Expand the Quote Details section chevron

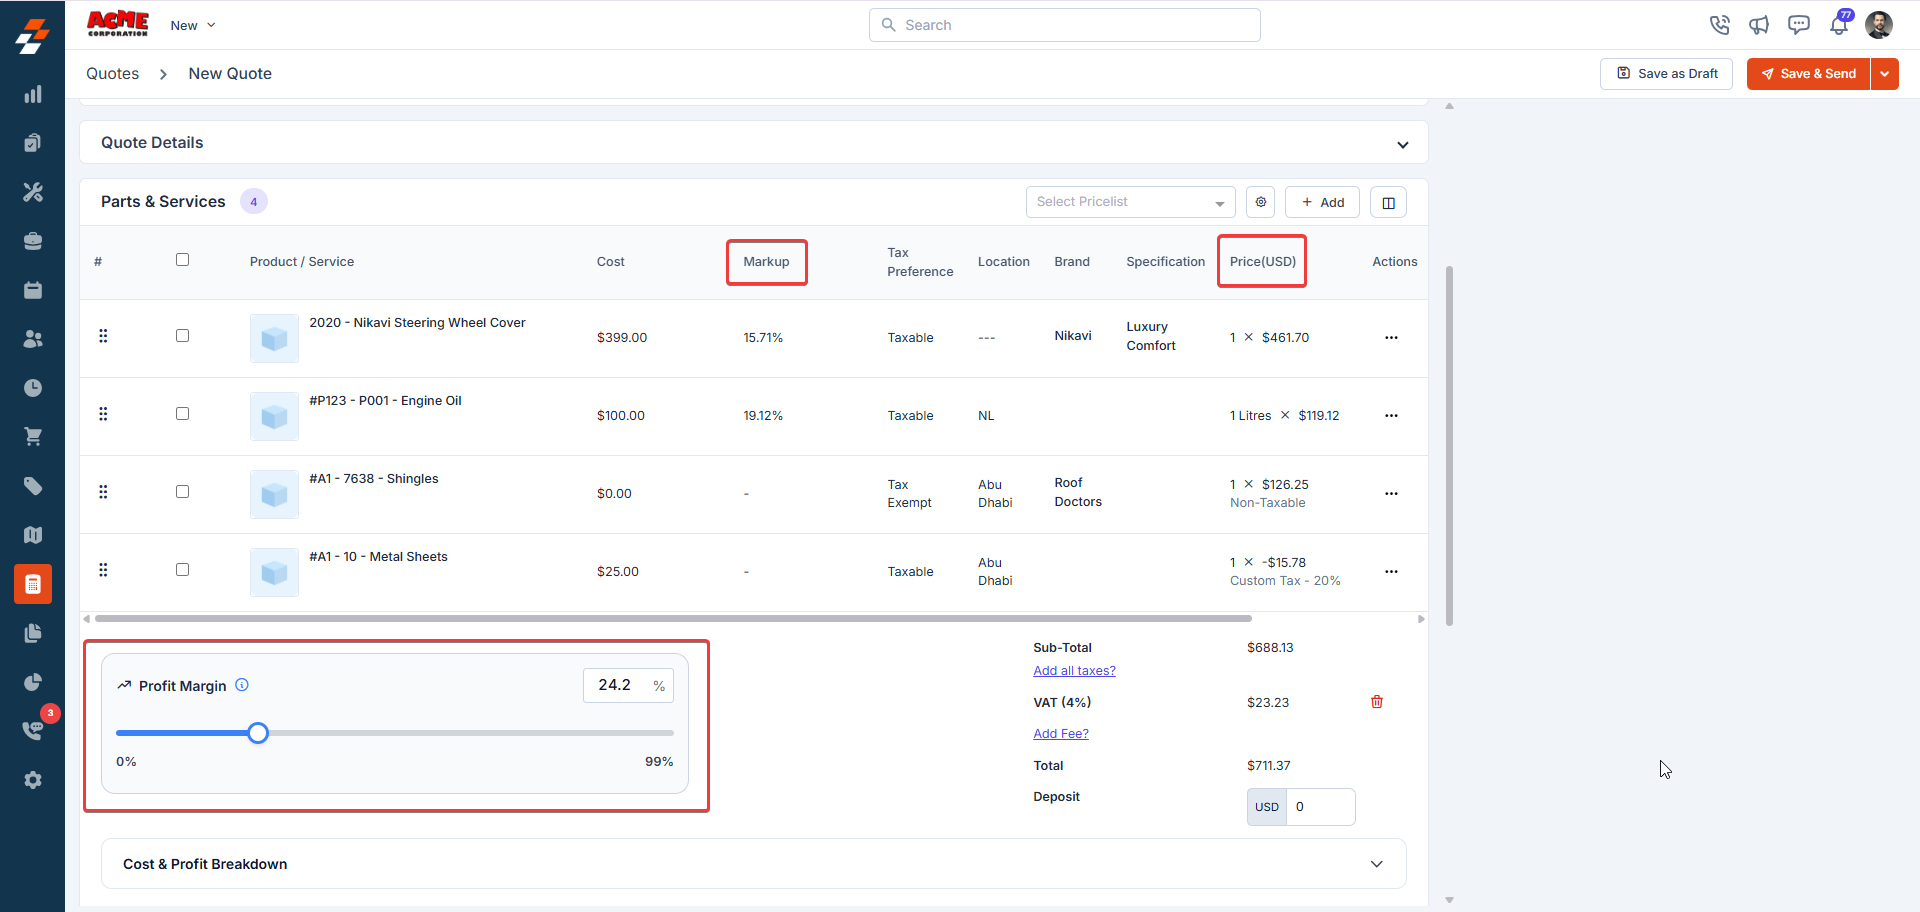tap(1403, 145)
